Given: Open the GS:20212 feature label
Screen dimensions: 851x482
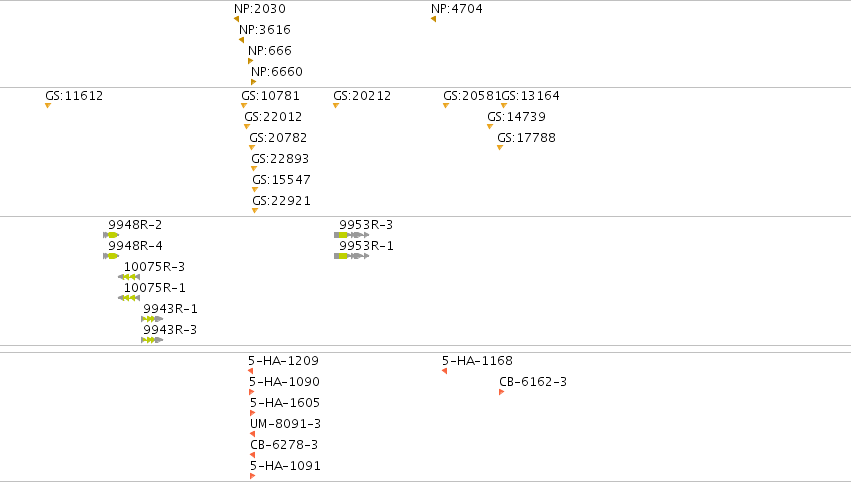Looking at the screenshot, I should click(362, 96).
